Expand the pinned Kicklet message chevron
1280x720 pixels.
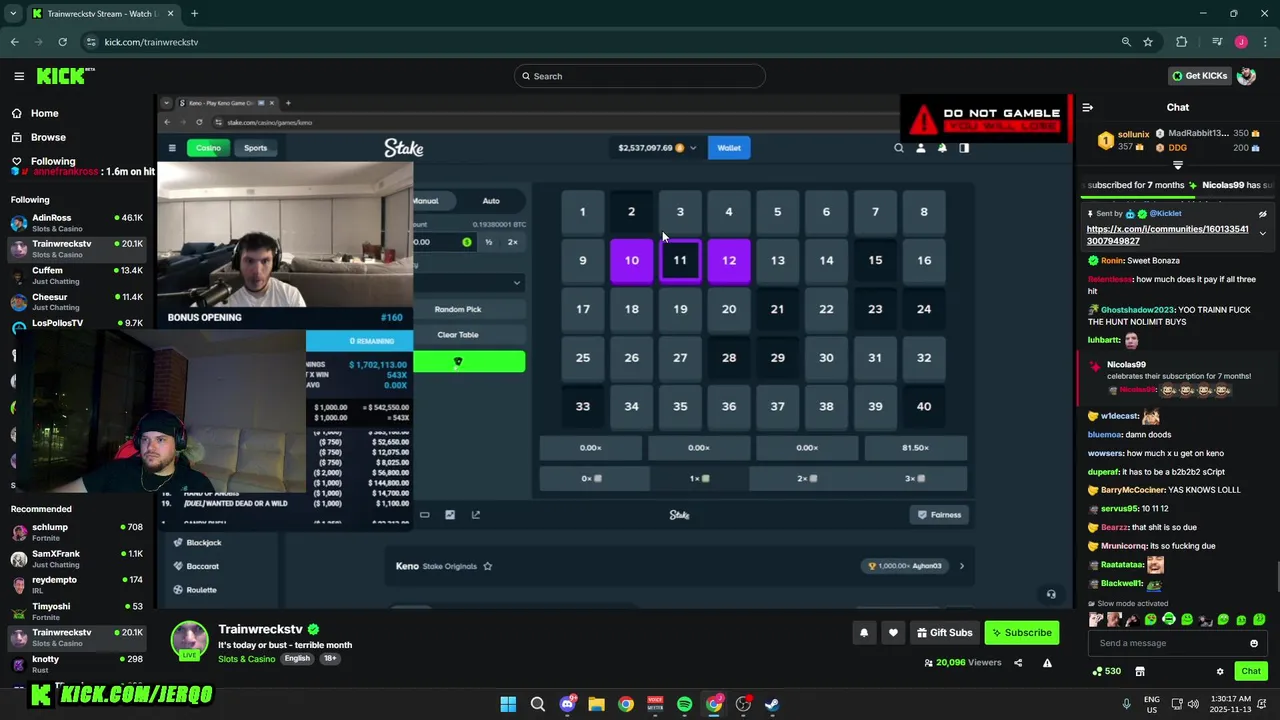[x=1262, y=233]
